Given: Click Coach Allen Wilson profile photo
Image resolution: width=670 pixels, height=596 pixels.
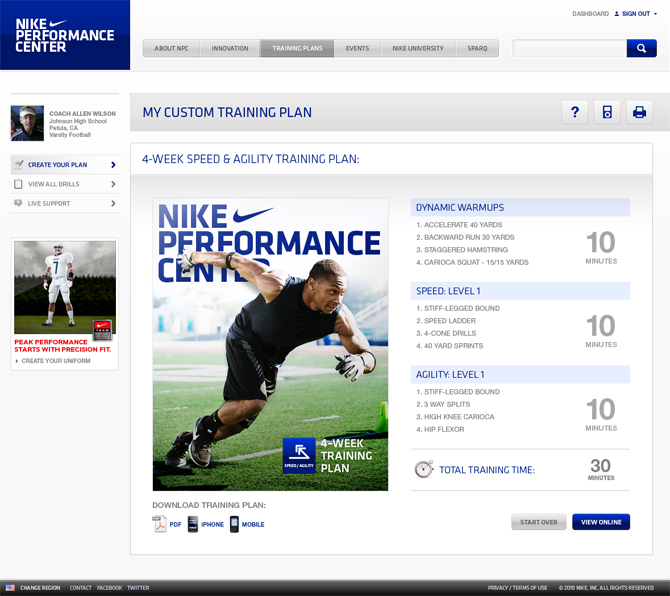Looking at the screenshot, I should click(x=27, y=123).
